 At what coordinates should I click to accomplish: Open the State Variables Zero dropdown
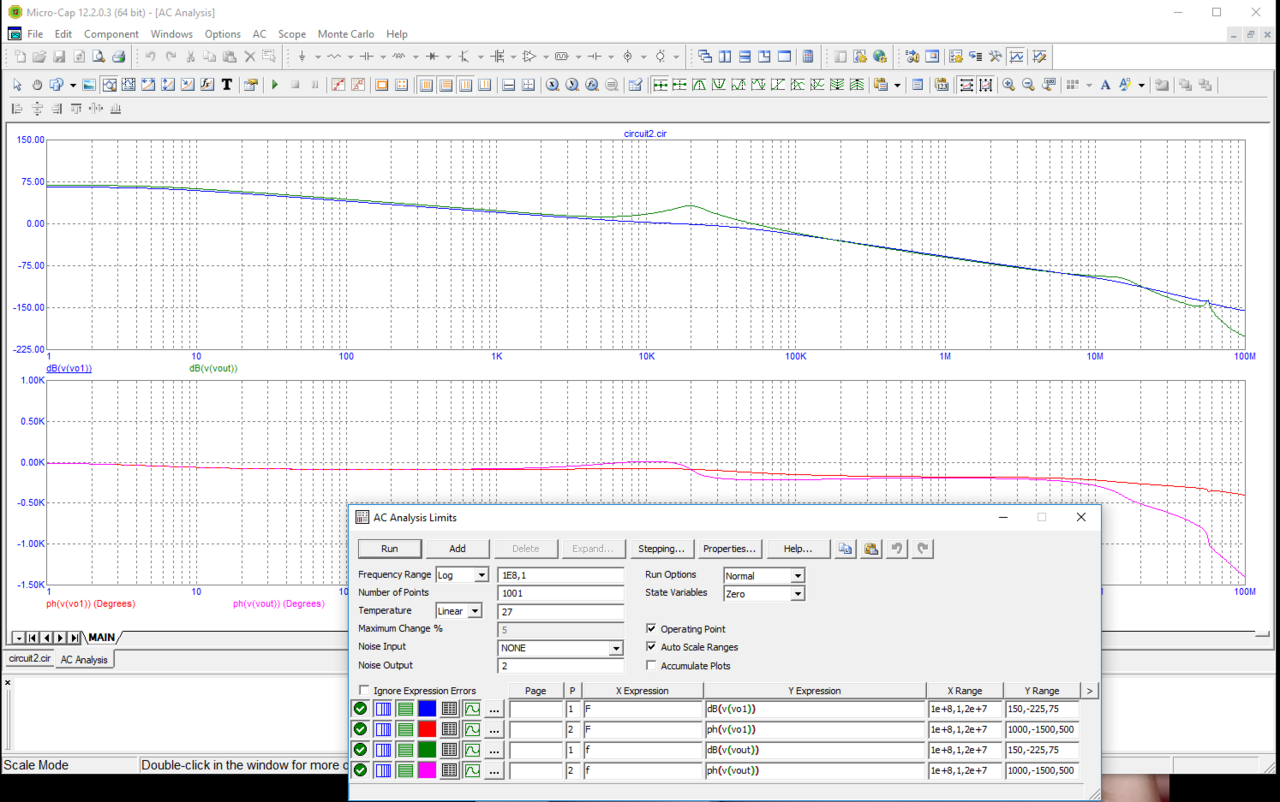click(797, 594)
